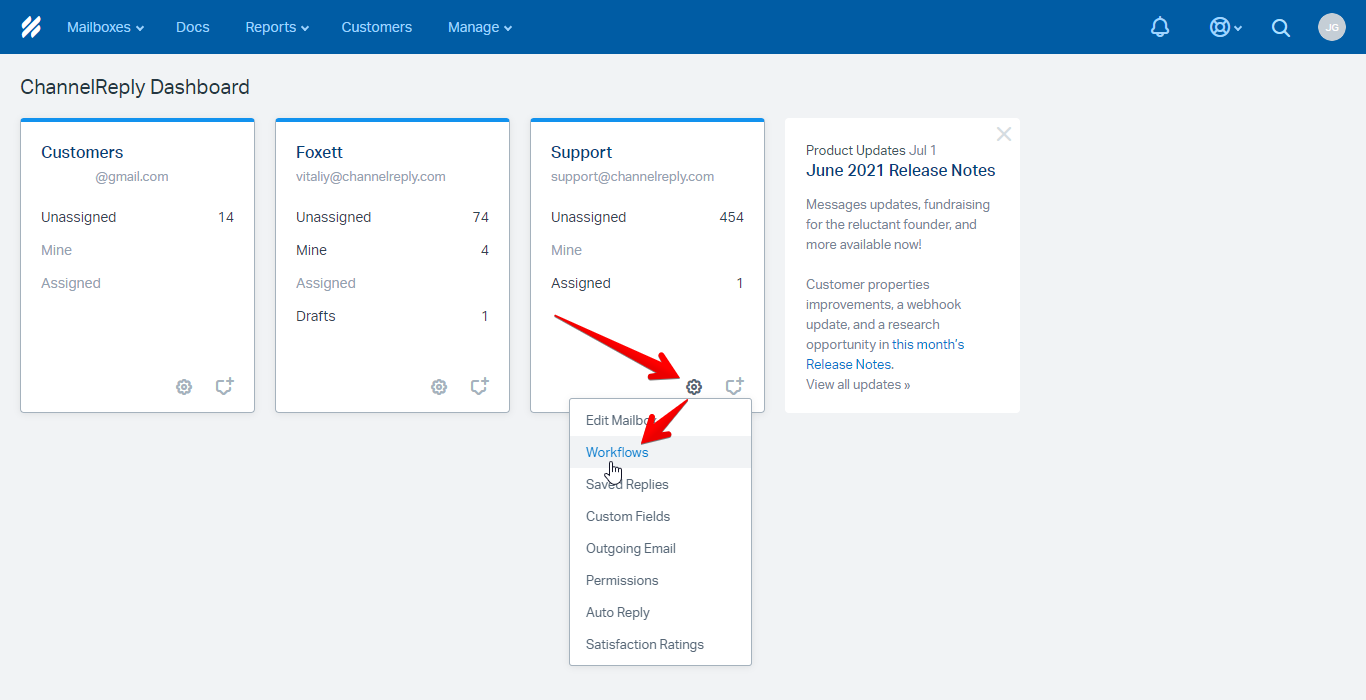Expand the Reports dropdown
This screenshot has height=700, width=1366.
pyautogui.click(x=277, y=27)
